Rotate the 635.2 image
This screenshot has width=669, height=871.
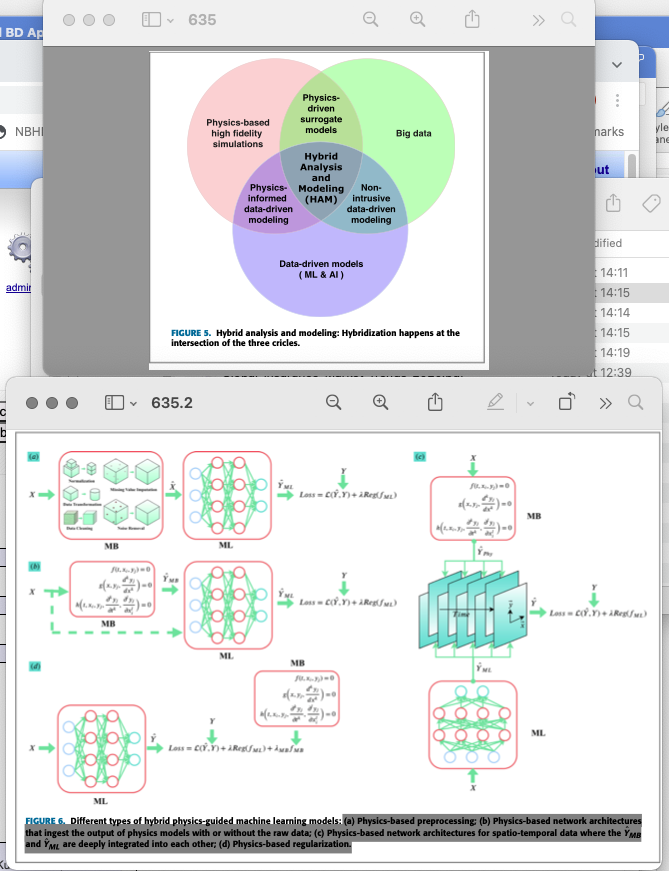coord(567,402)
